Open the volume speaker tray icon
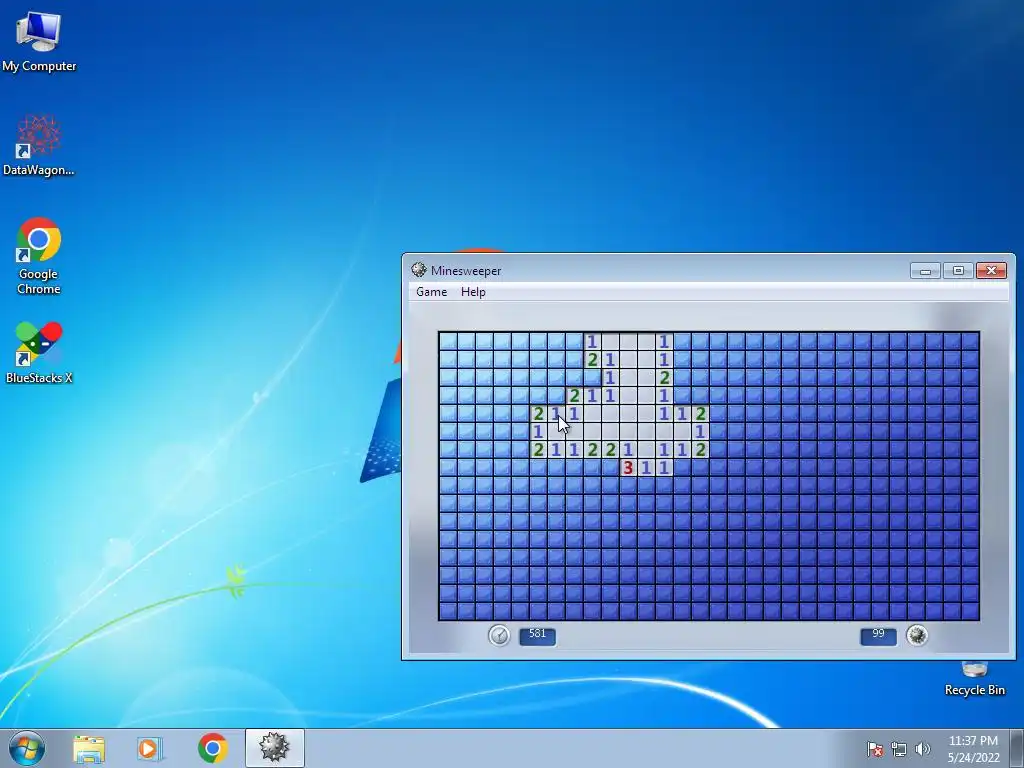This screenshot has height=768, width=1024. (x=923, y=749)
